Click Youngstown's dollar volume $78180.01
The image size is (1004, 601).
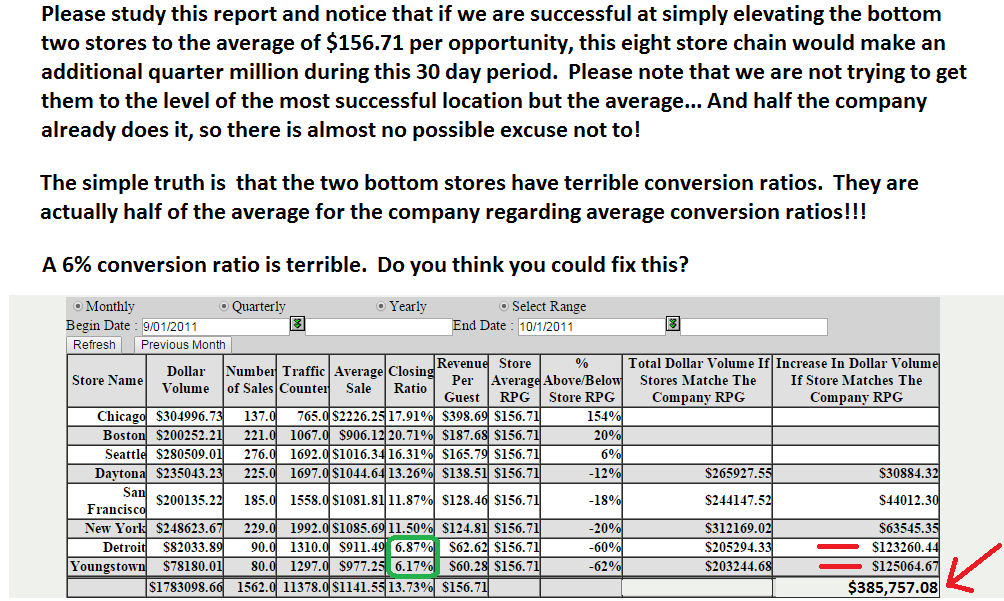(186, 567)
